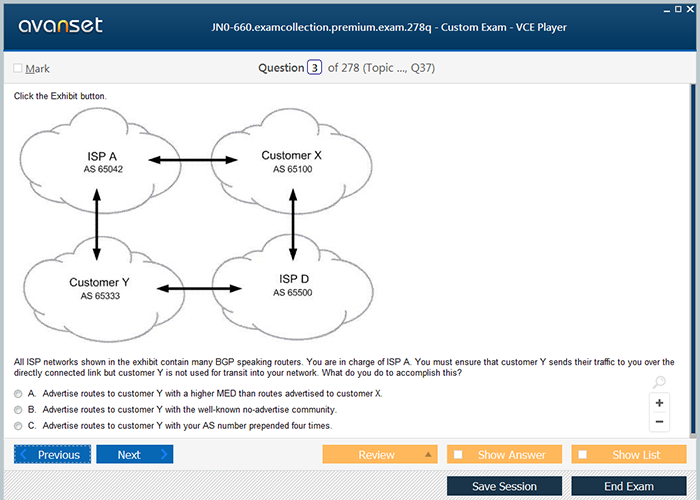Click the AS 65042 text
Screen dimensions: 700x500
103,169
